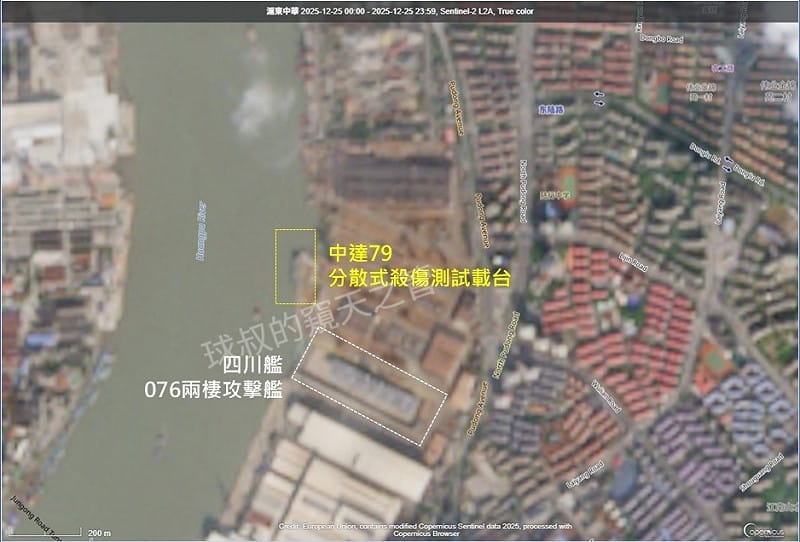Click the Dongbo Road label at top
This screenshot has width=800, height=542.
pos(660,40)
